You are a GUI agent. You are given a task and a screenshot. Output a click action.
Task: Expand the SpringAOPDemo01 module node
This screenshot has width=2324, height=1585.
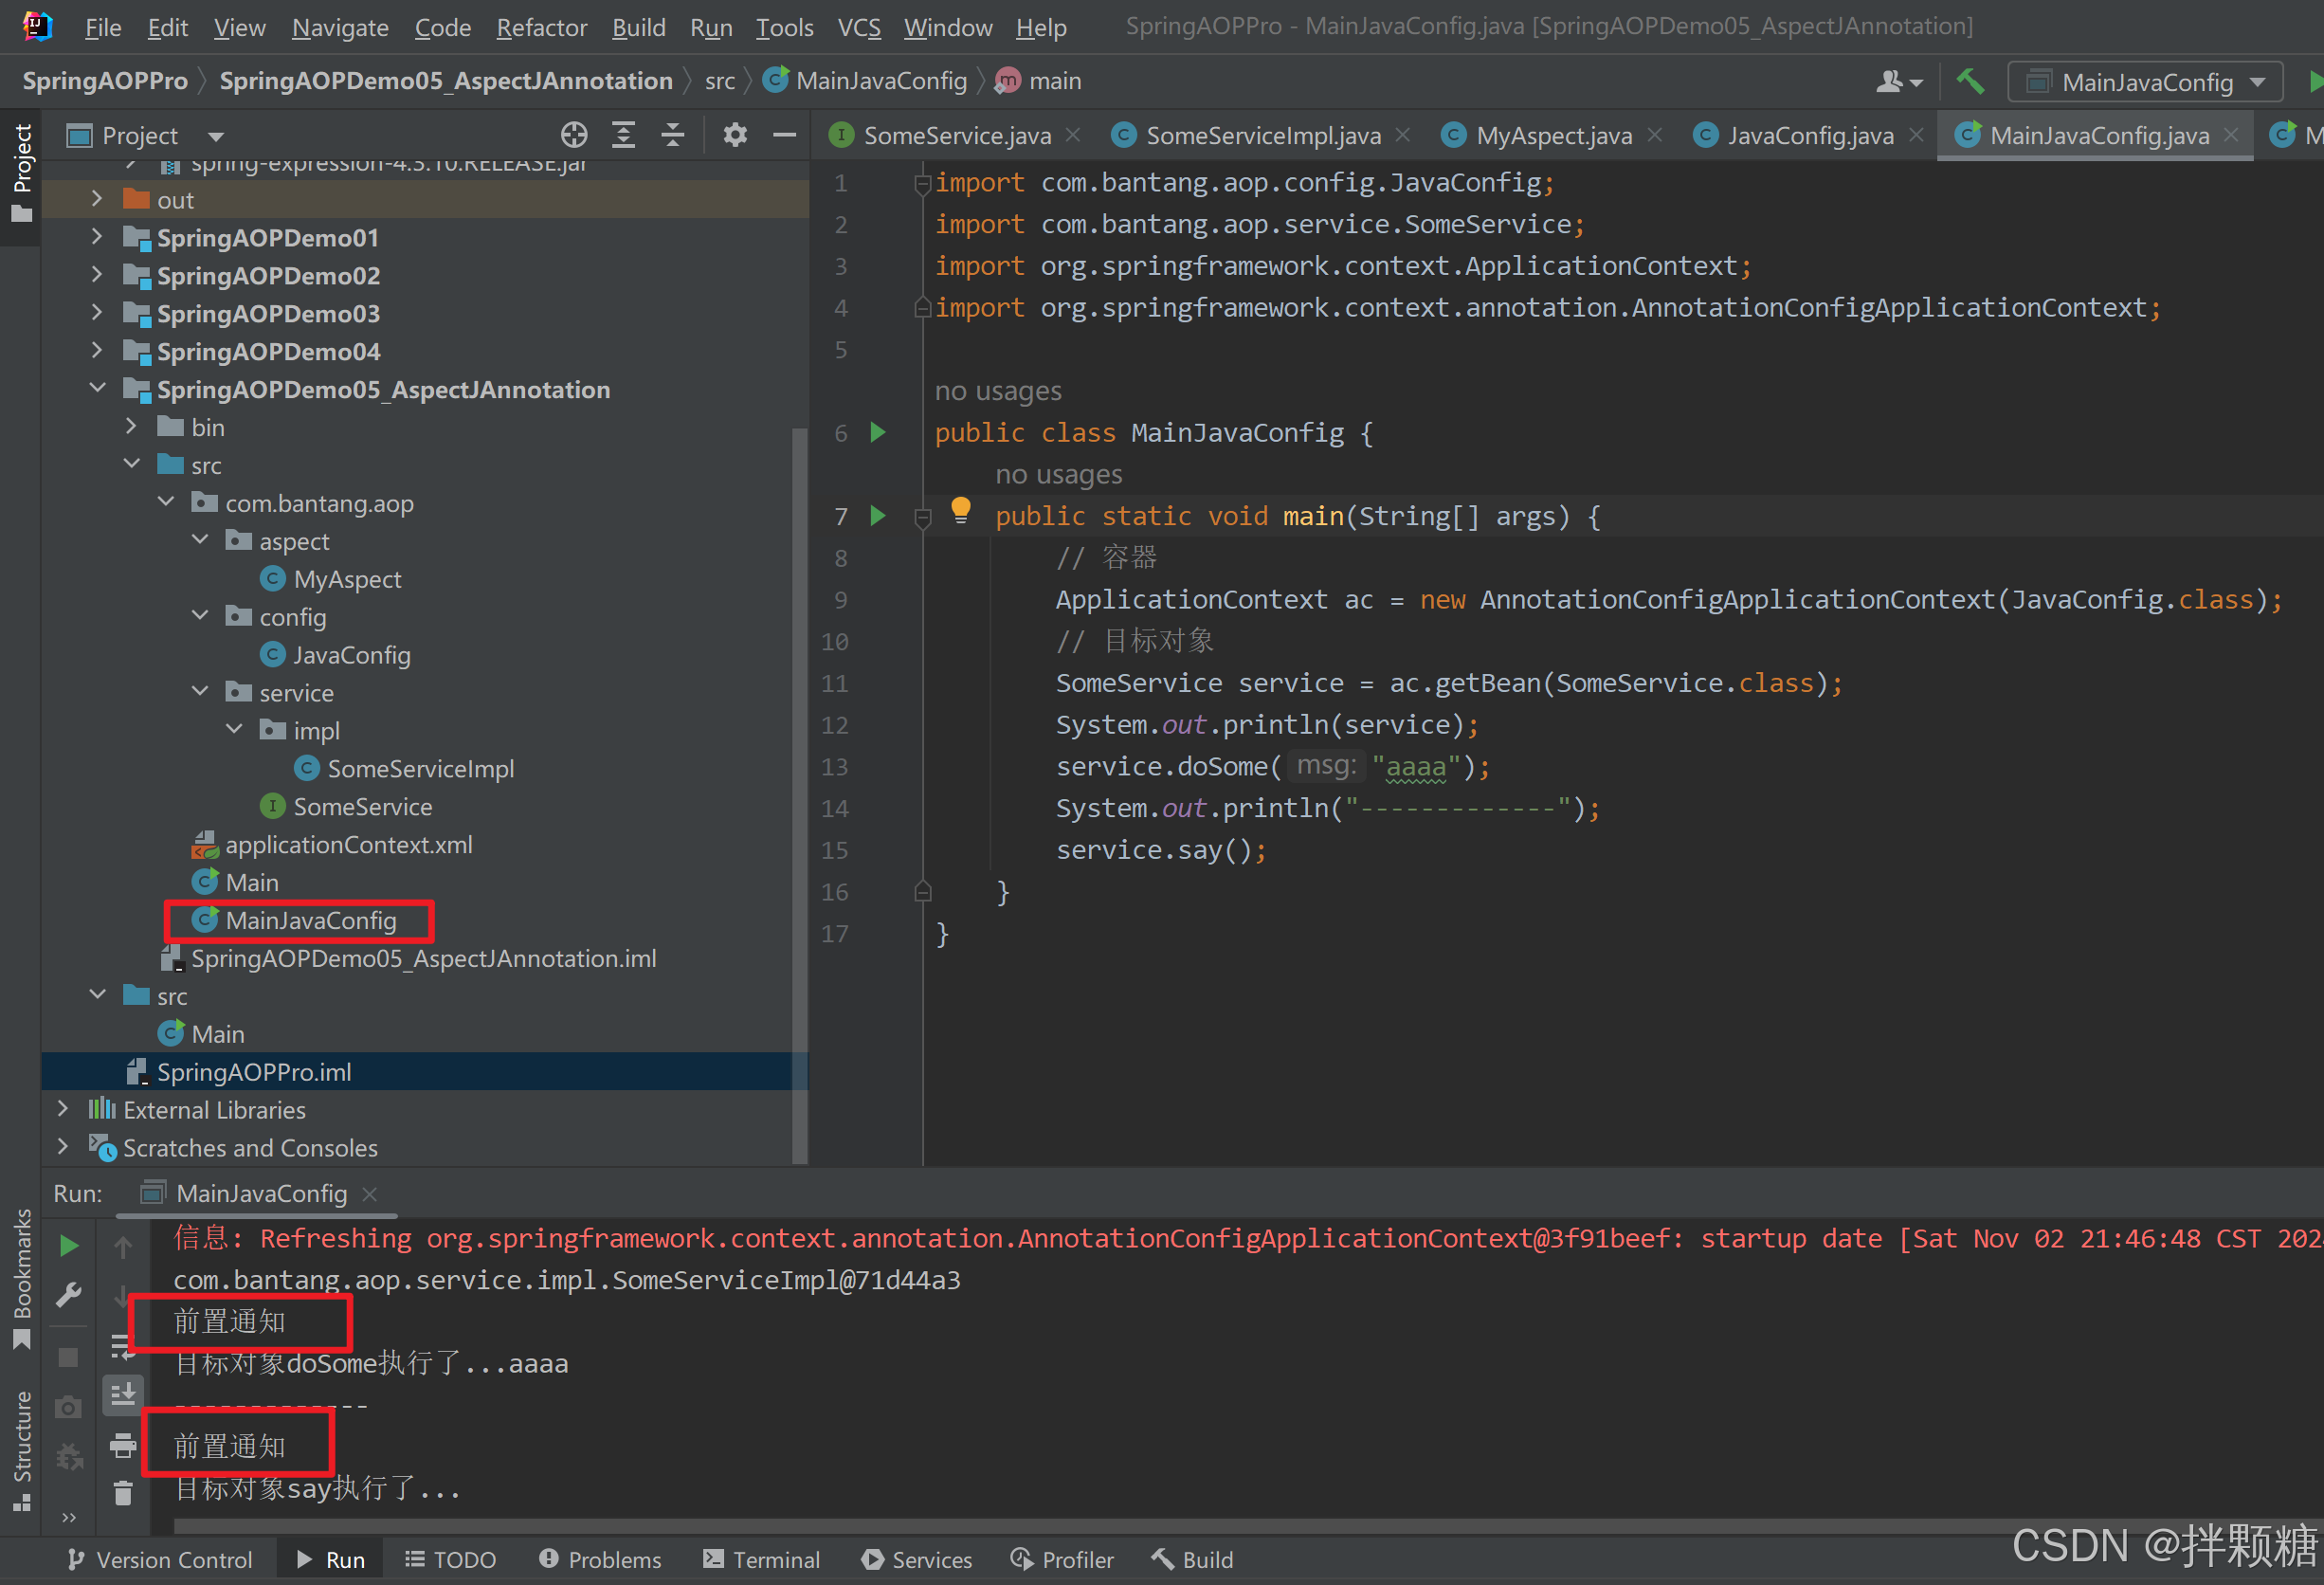[97, 237]
